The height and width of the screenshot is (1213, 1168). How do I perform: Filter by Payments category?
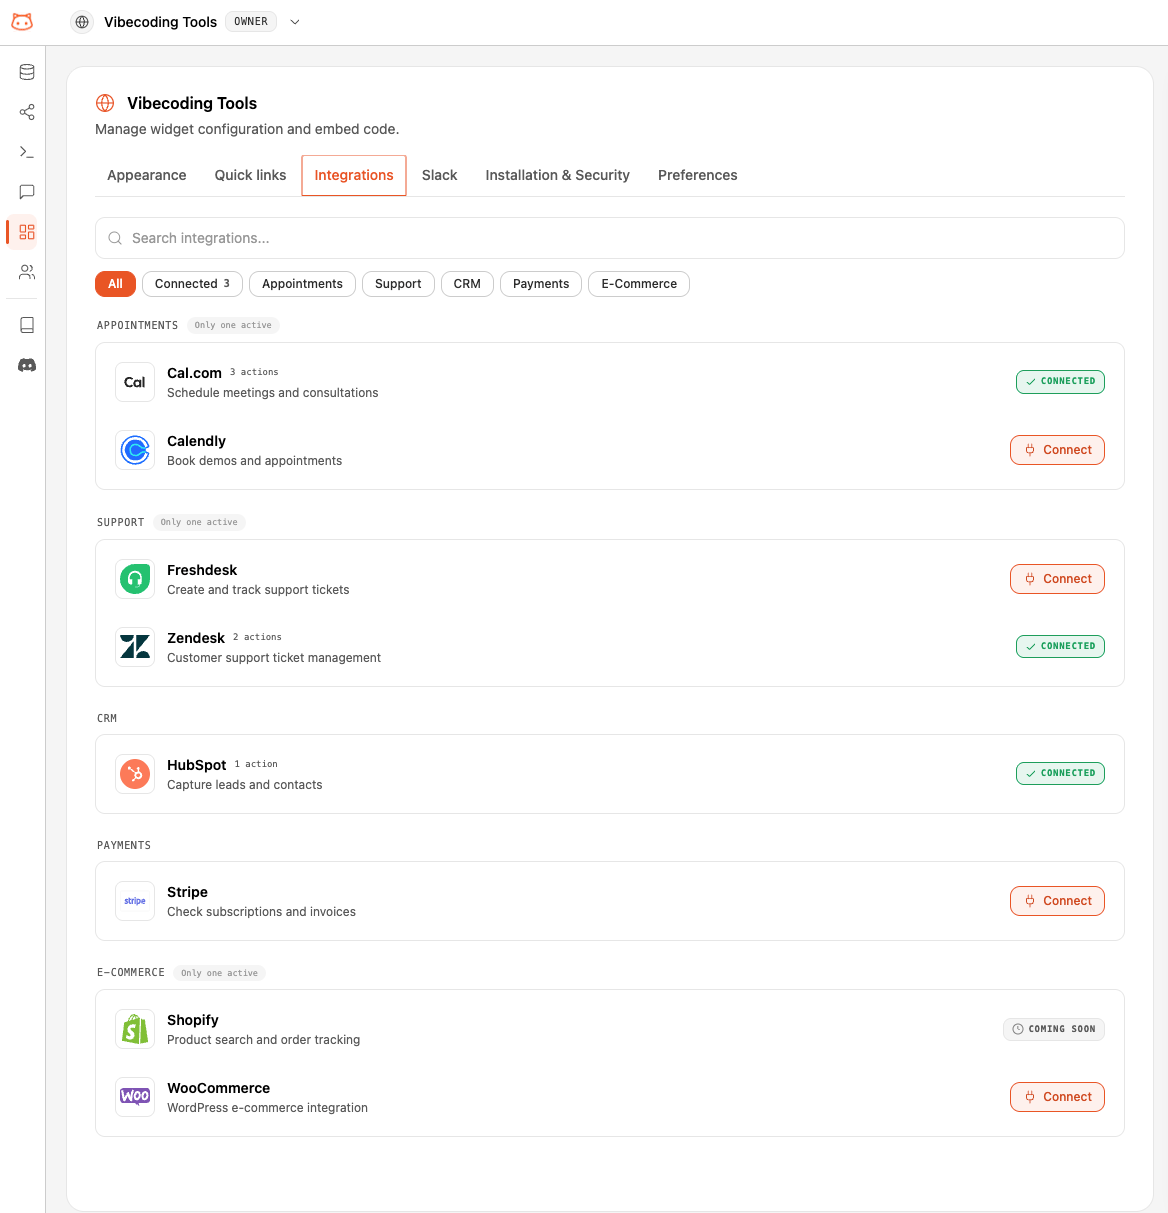(x=541, y=284)
